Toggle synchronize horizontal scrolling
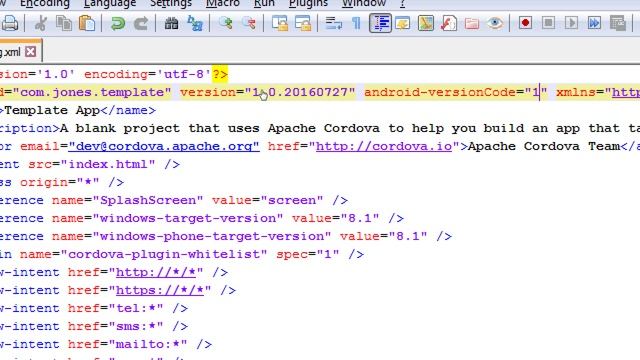 303,23
